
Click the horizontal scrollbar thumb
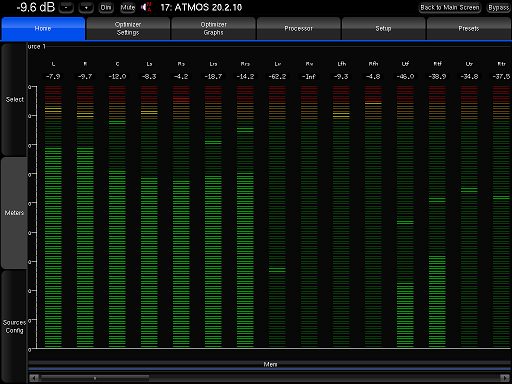pos(95,378)
